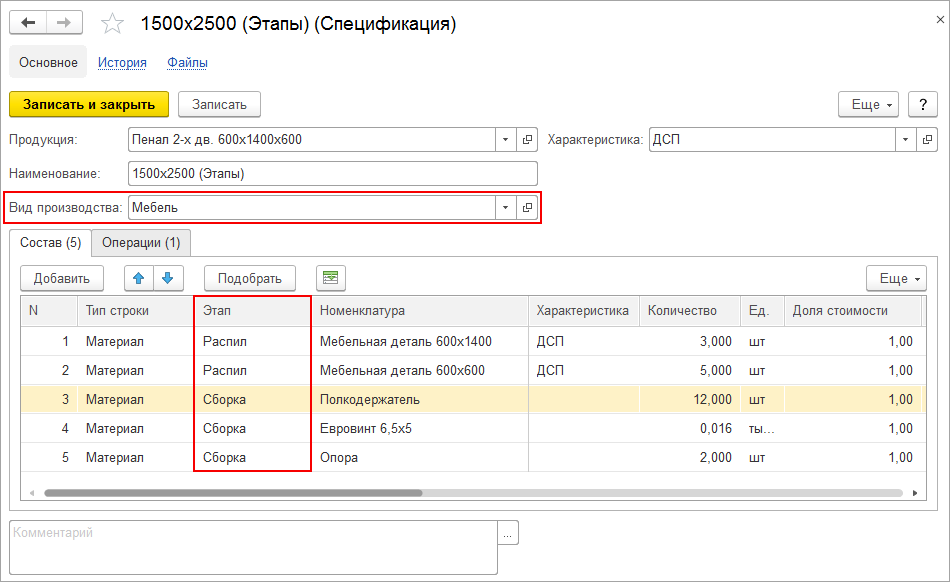Expand the Вид производства dropdown
The width and height of the screenshot is (950, 582).
tap(506, 208)
